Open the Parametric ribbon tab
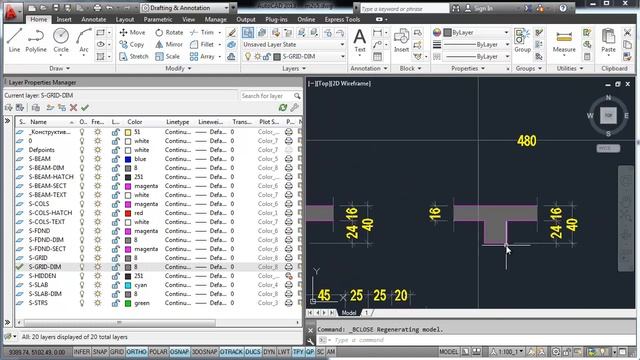The height and width of the screenshot is (360, 640). pos(158,19)
